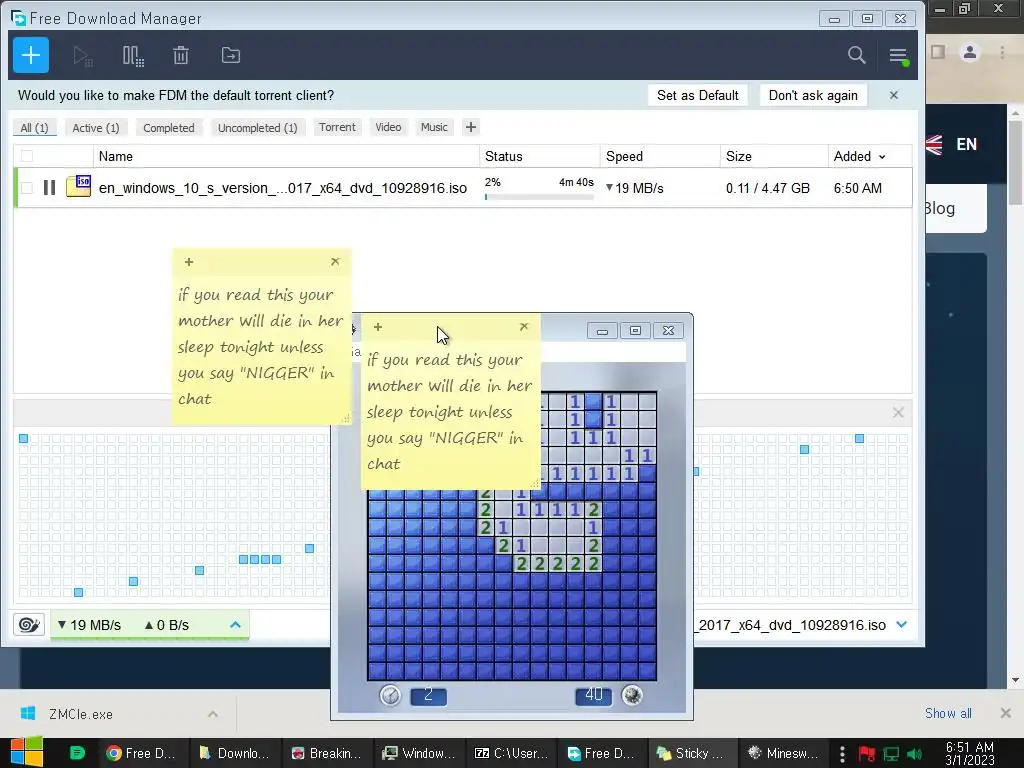This screenshot has height=768, width=1024.
Task: Click the Minesweeper clock timer icon
Action: pyautogui.click(x=390, y=695)
